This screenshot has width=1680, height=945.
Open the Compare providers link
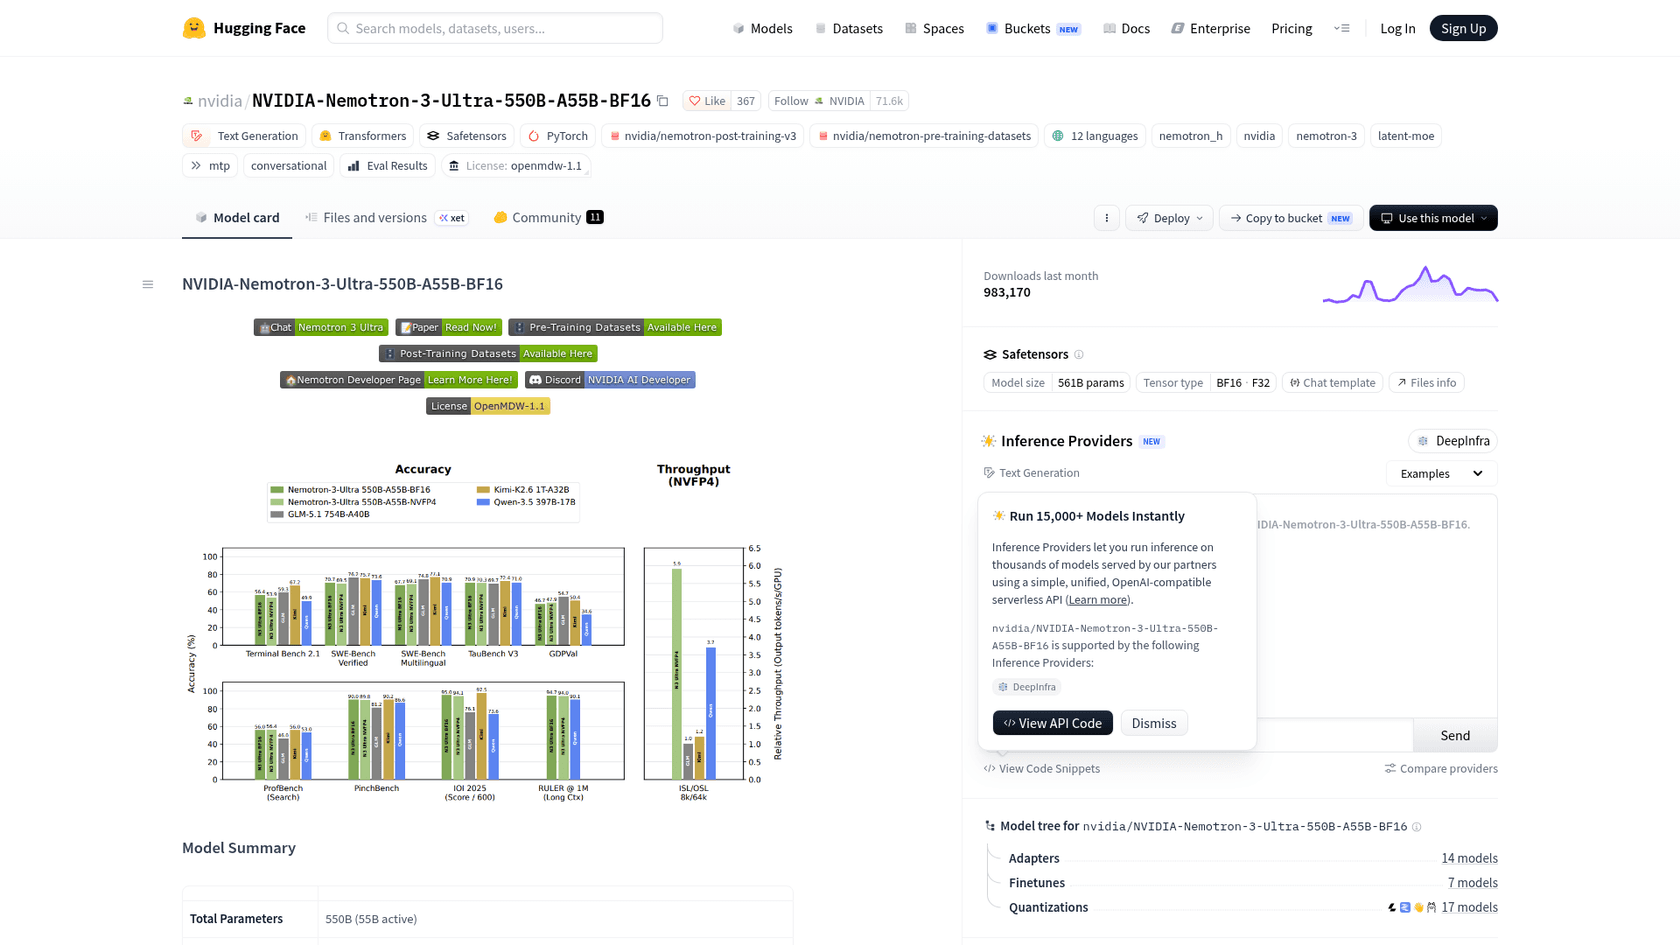[x=1441, y=769]
